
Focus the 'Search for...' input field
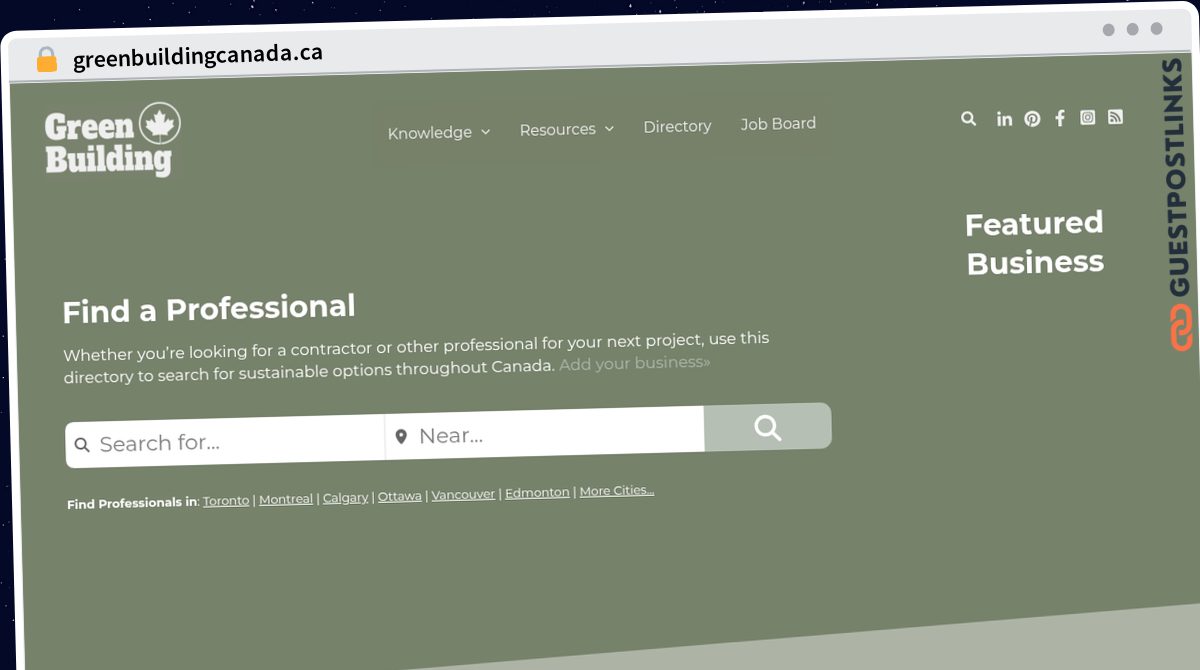click(x=226, y=443)
